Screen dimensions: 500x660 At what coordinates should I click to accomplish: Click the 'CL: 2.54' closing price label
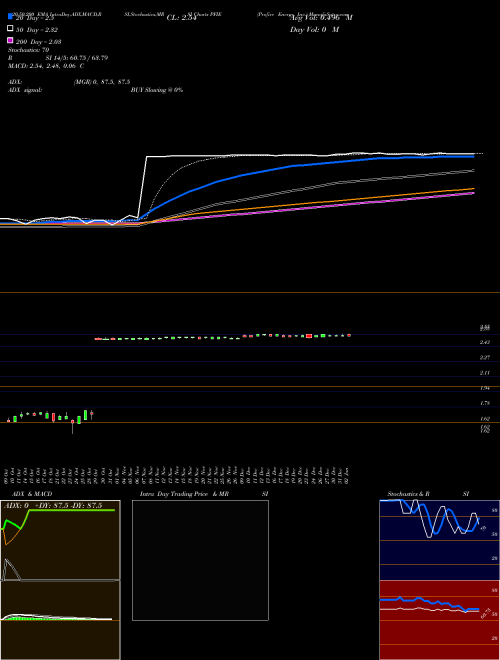(182, 18)
